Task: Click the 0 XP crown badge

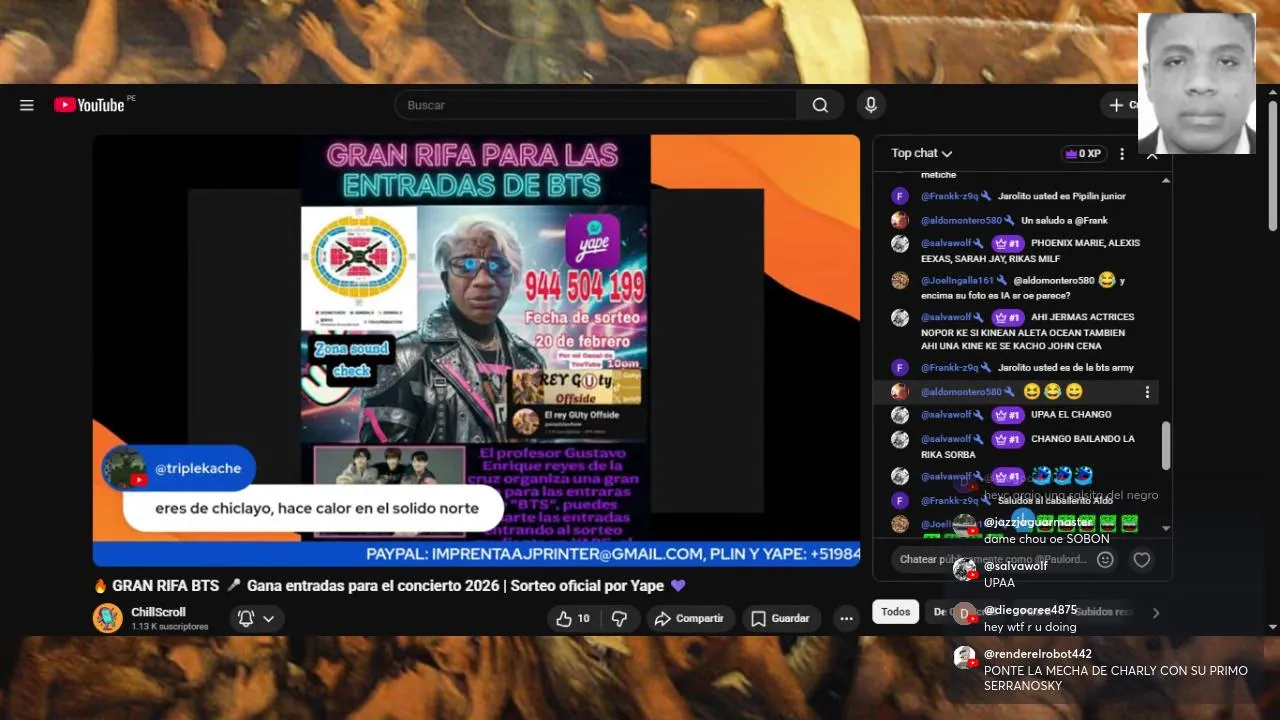Action: pos(1083,154)
